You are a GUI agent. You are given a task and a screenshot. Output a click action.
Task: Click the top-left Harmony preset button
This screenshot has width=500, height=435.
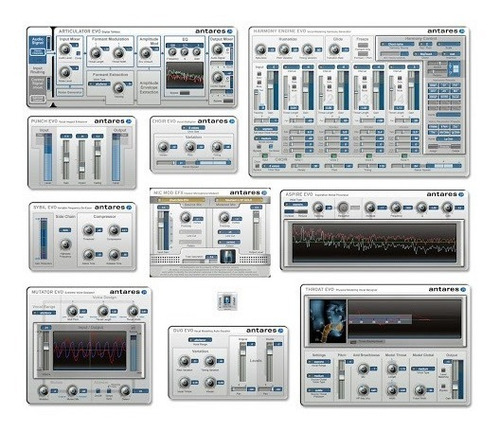click(433, 85)
